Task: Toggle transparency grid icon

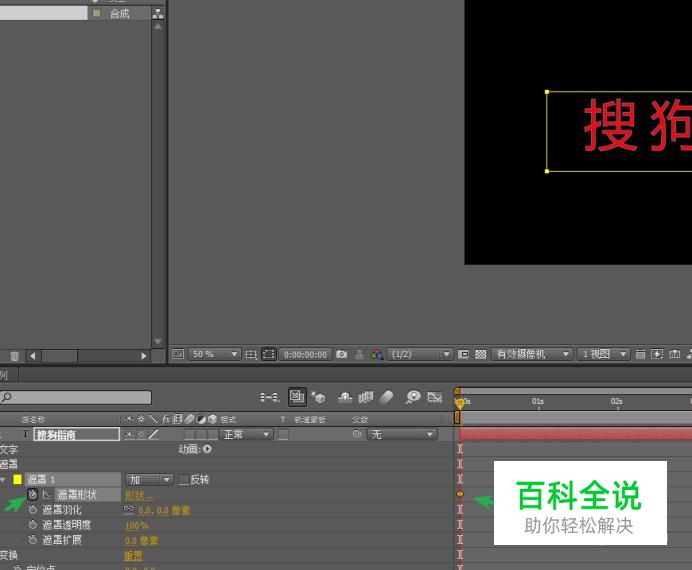Action: click(x=481, y=354)
